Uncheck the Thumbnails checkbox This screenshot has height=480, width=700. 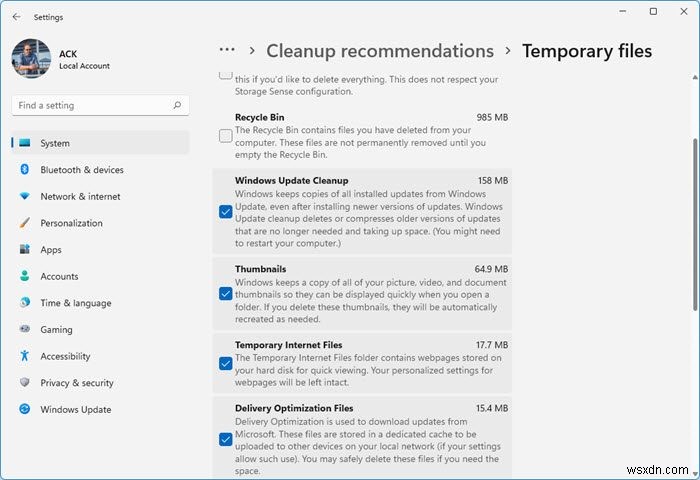click(x=226, y=294)
